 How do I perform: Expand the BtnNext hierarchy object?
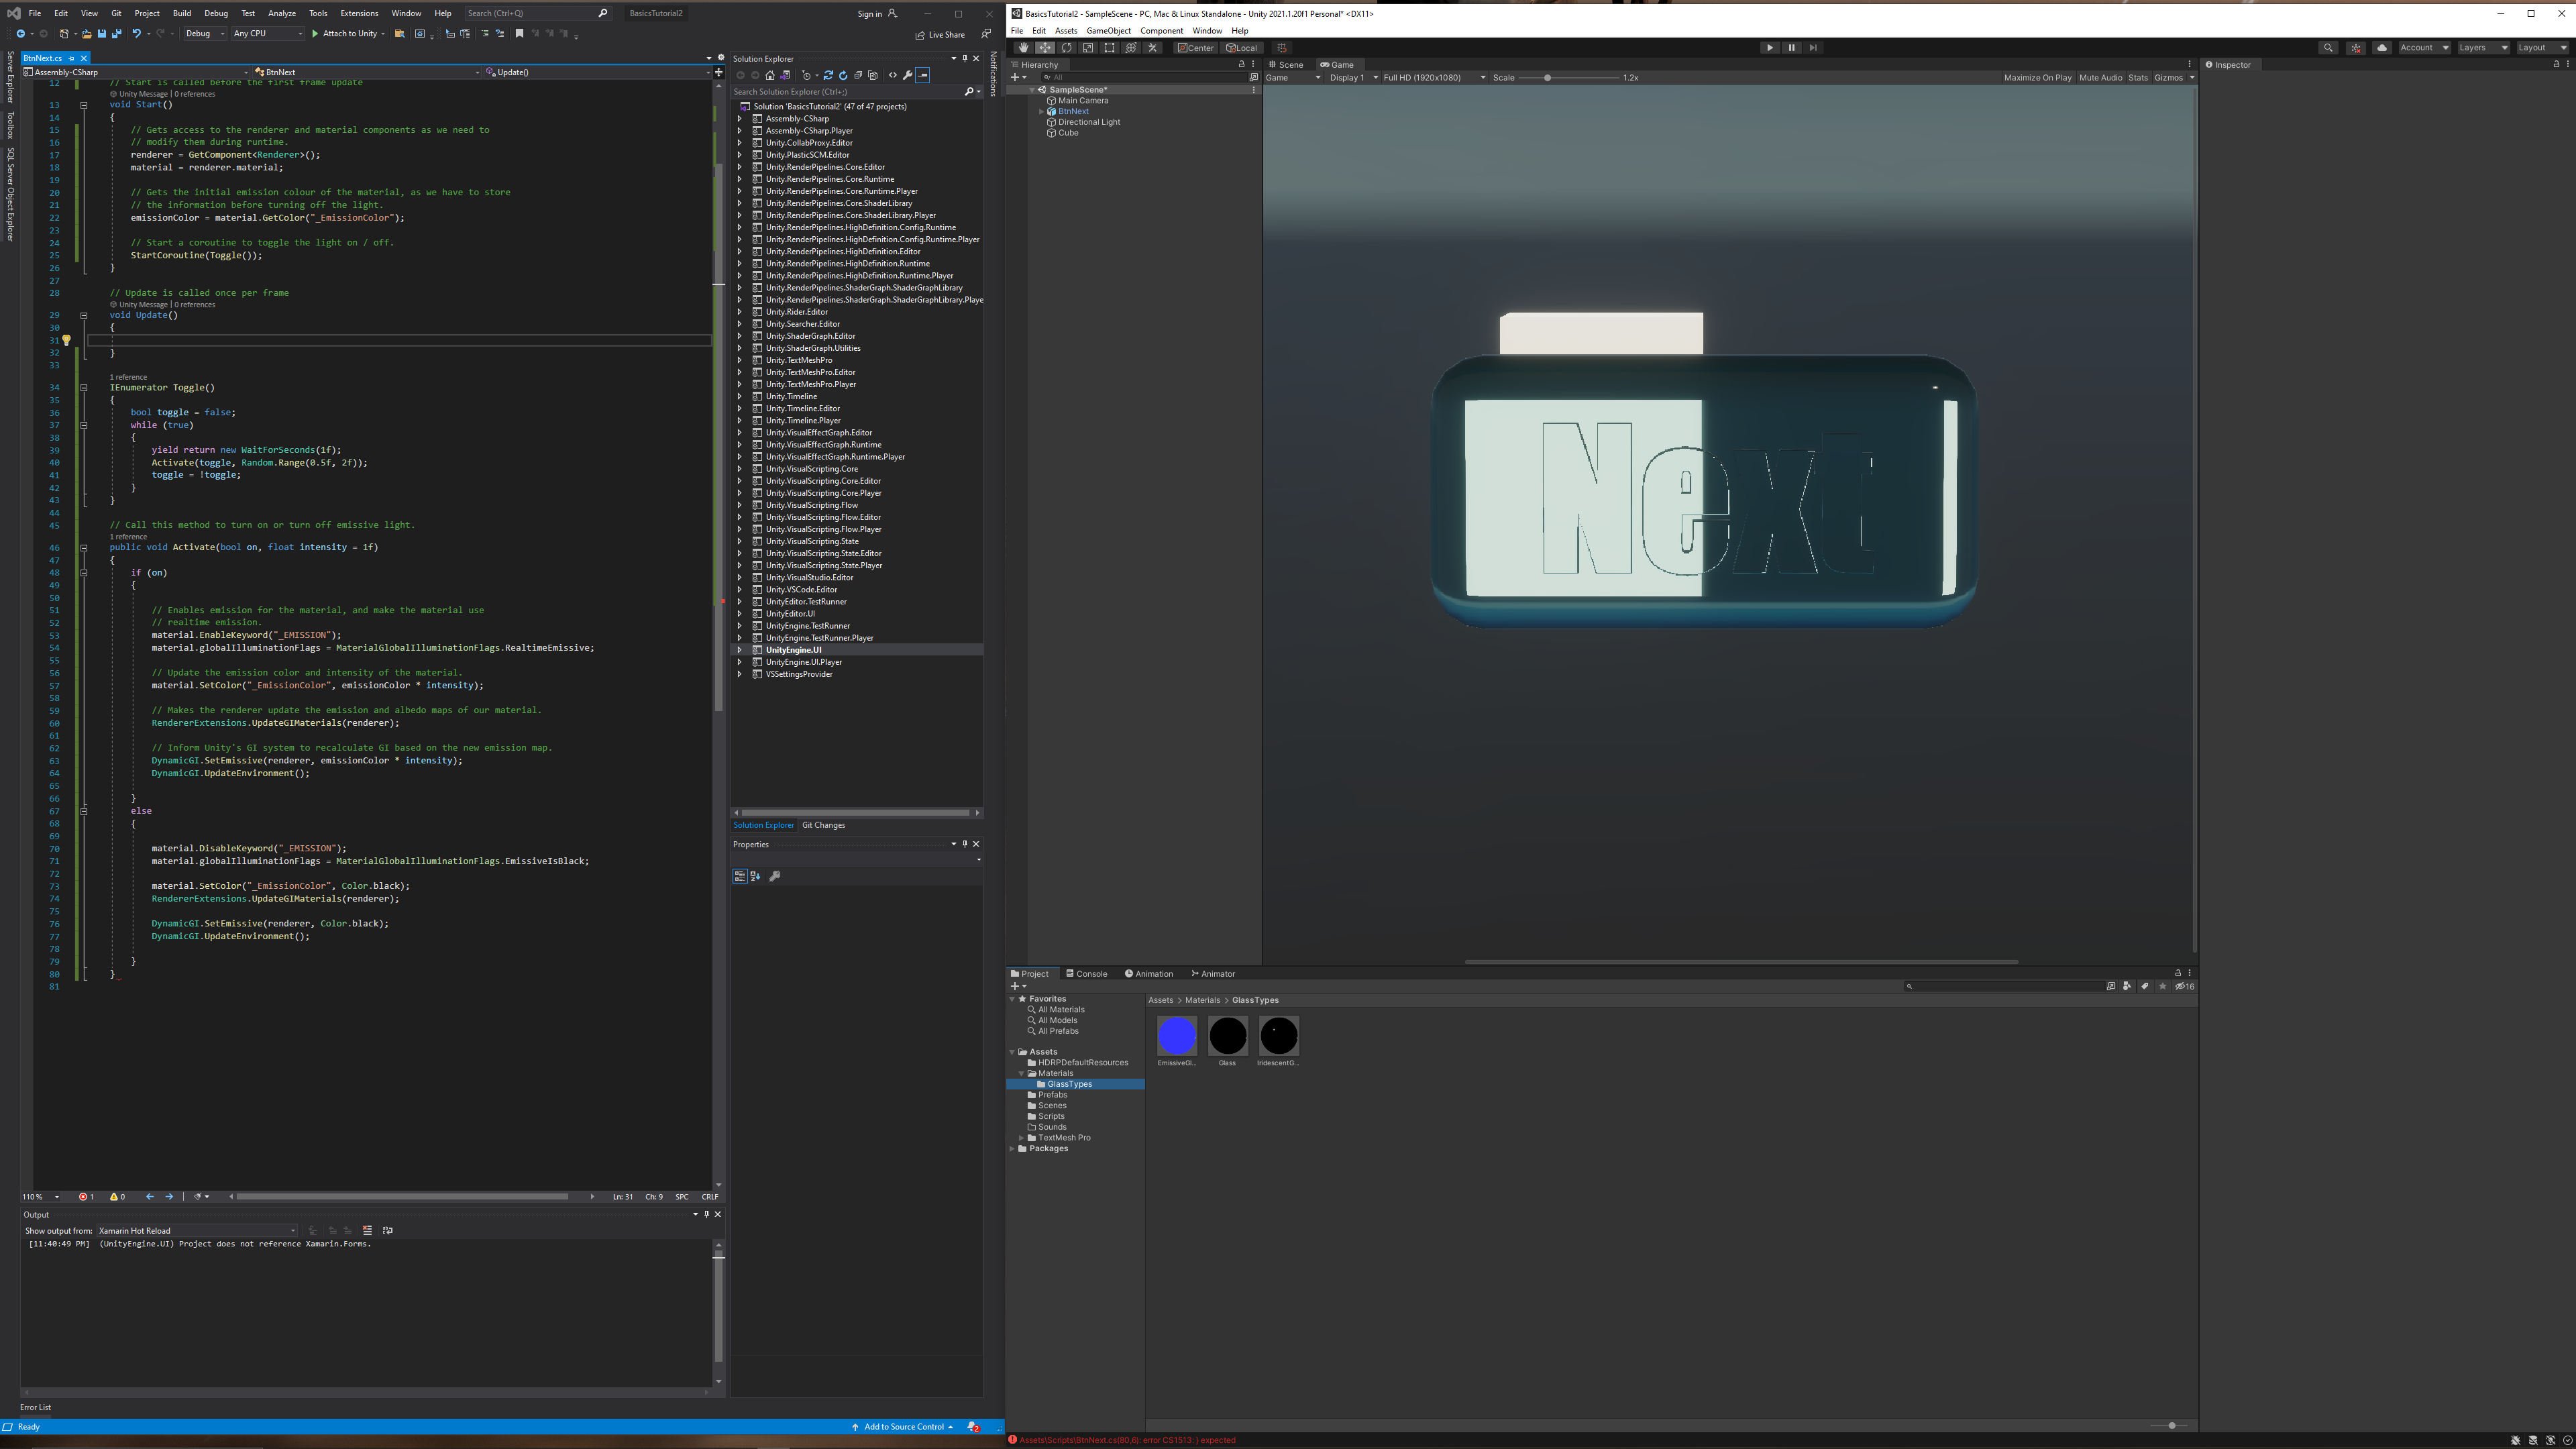click(1041, 112)
